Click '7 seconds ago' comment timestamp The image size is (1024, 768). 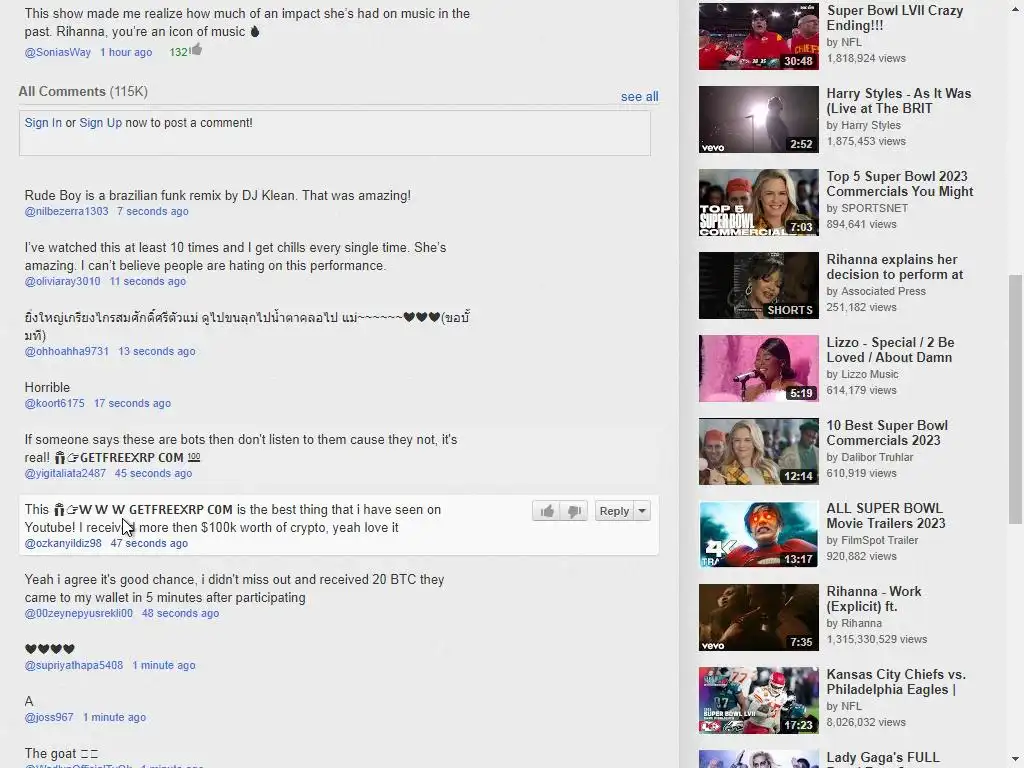(153, 212)
